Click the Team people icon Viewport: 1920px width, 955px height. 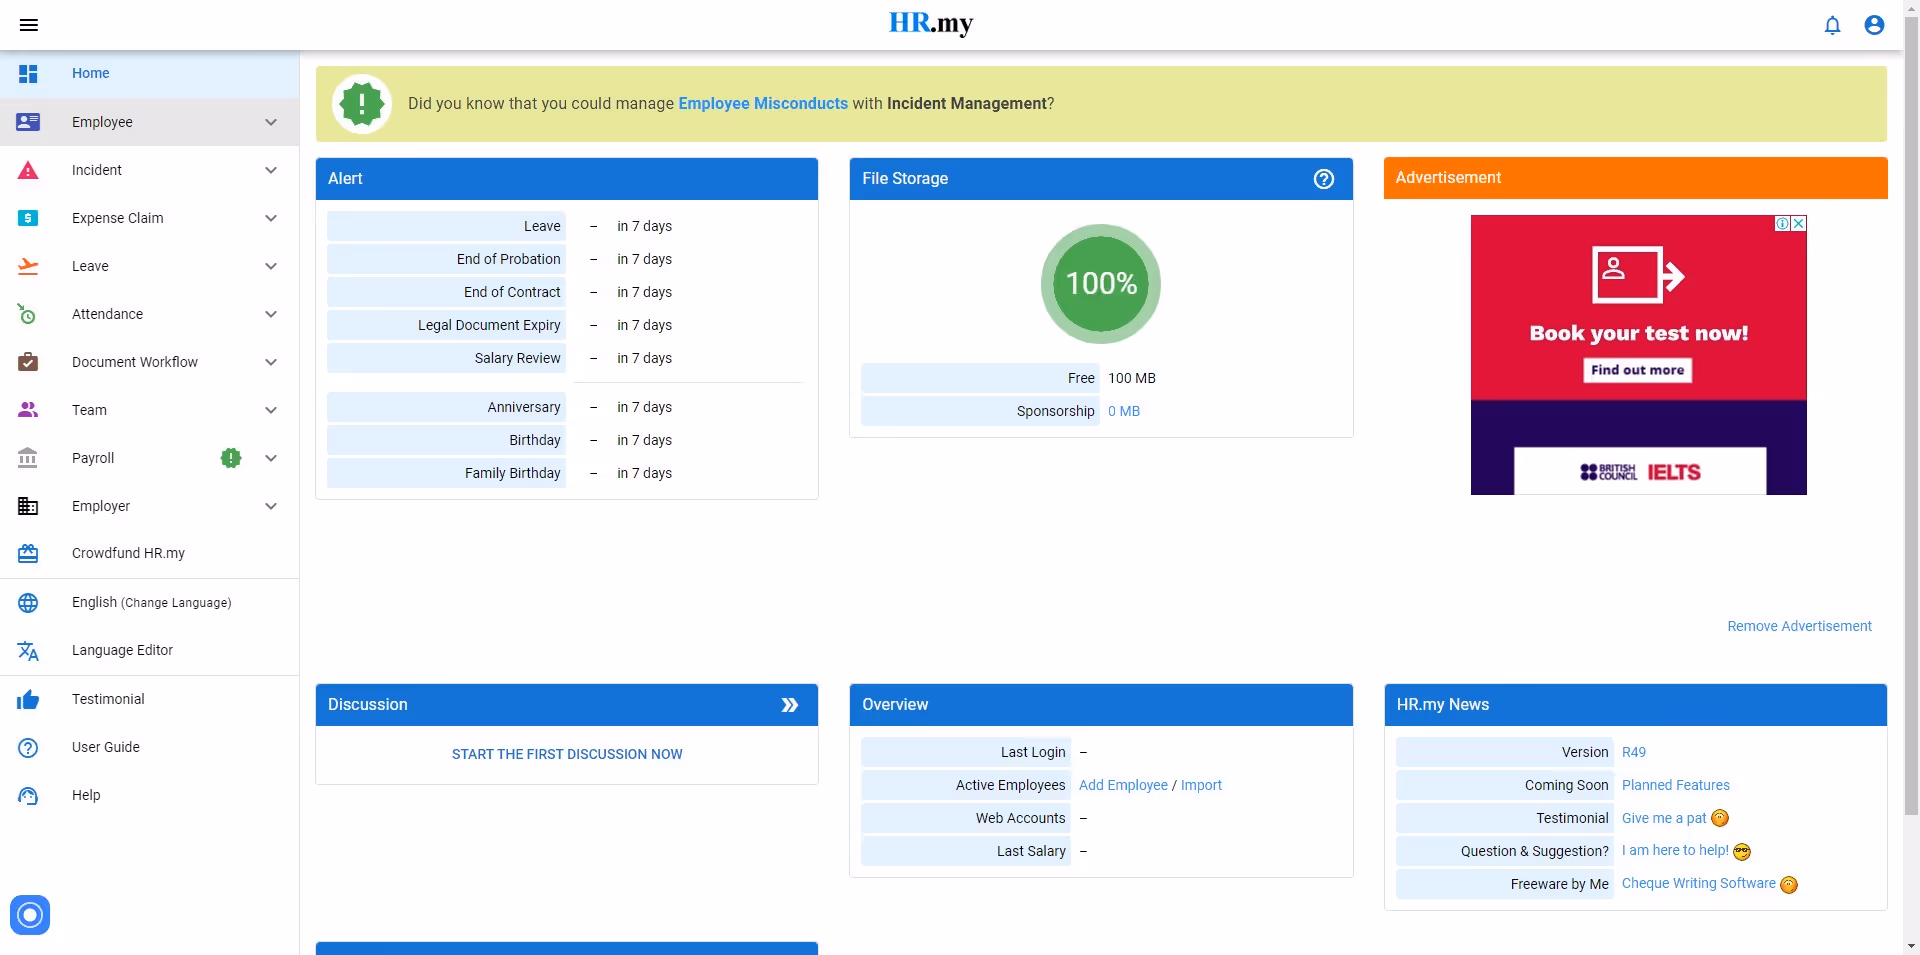coord(28,410)
